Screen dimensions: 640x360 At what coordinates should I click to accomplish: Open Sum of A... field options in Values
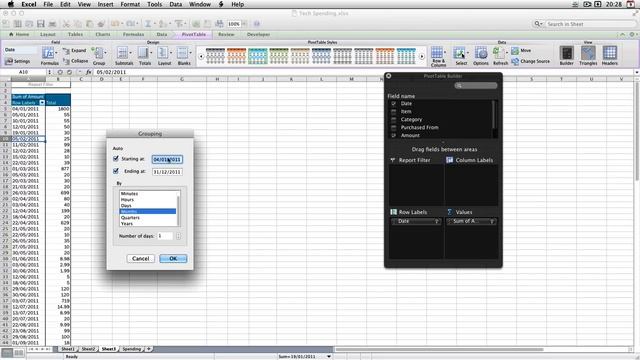pyautogui.click(x=492, y=221)
